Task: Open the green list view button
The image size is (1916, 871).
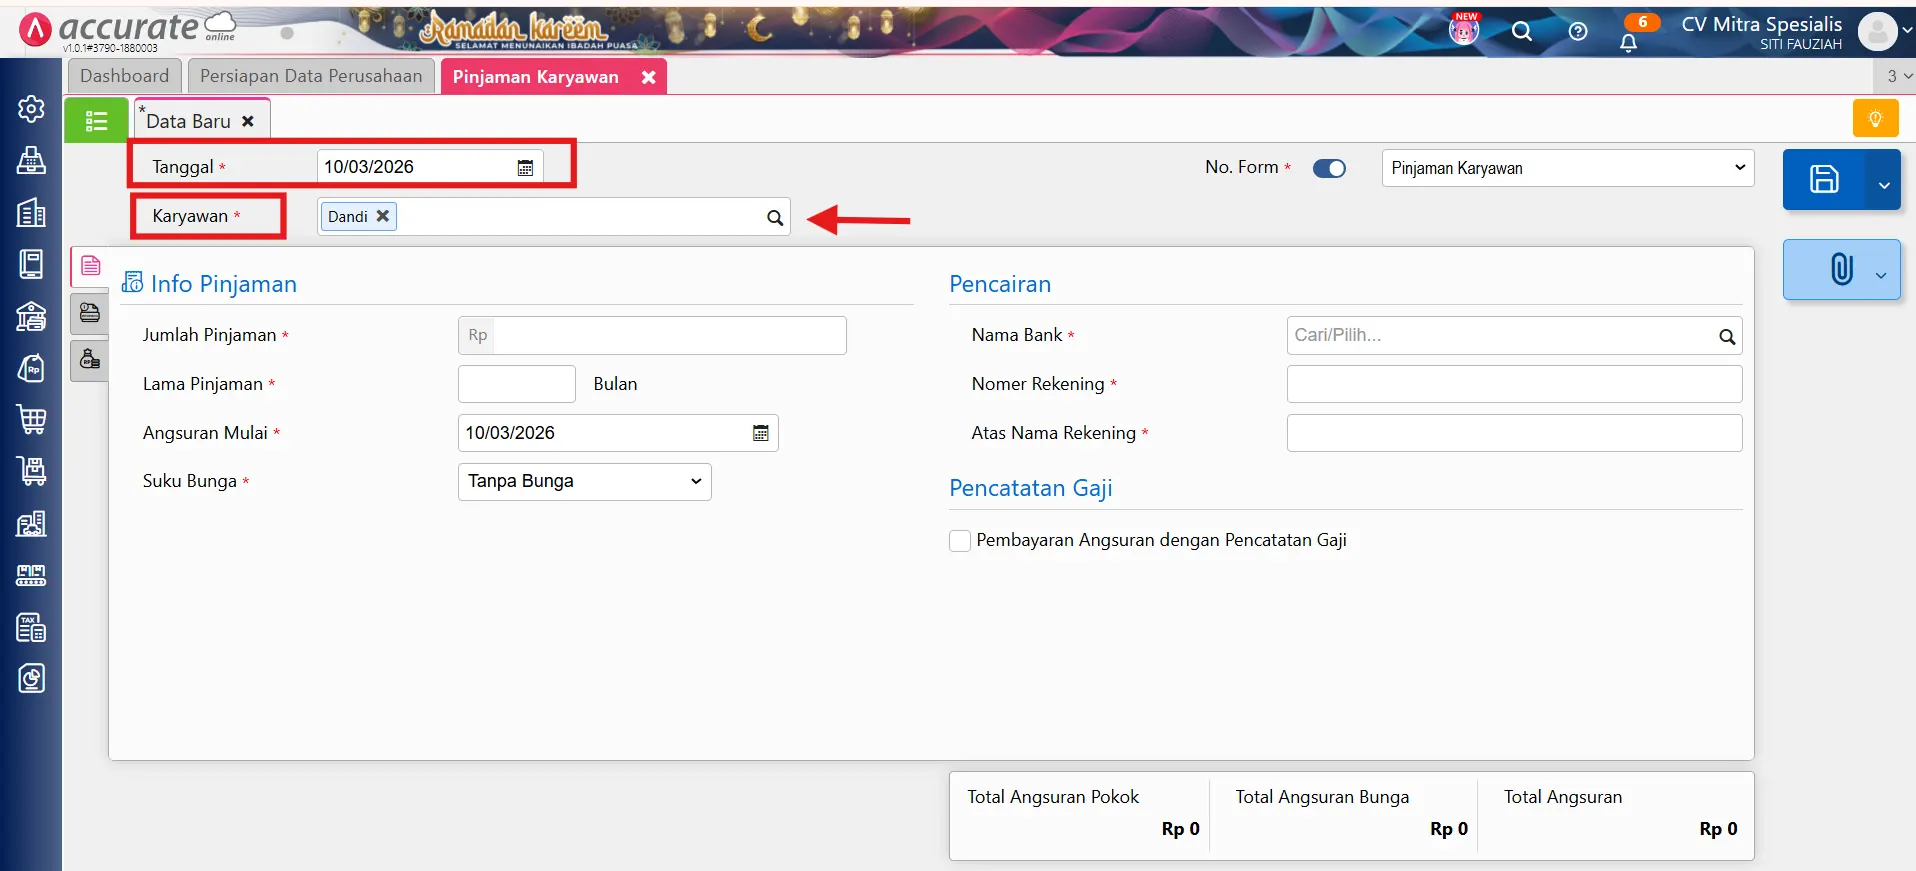Action: pos(96,121)
